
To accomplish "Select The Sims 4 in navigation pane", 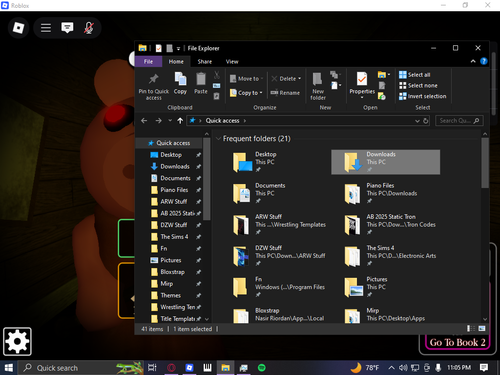I will (x=174, y=237).
